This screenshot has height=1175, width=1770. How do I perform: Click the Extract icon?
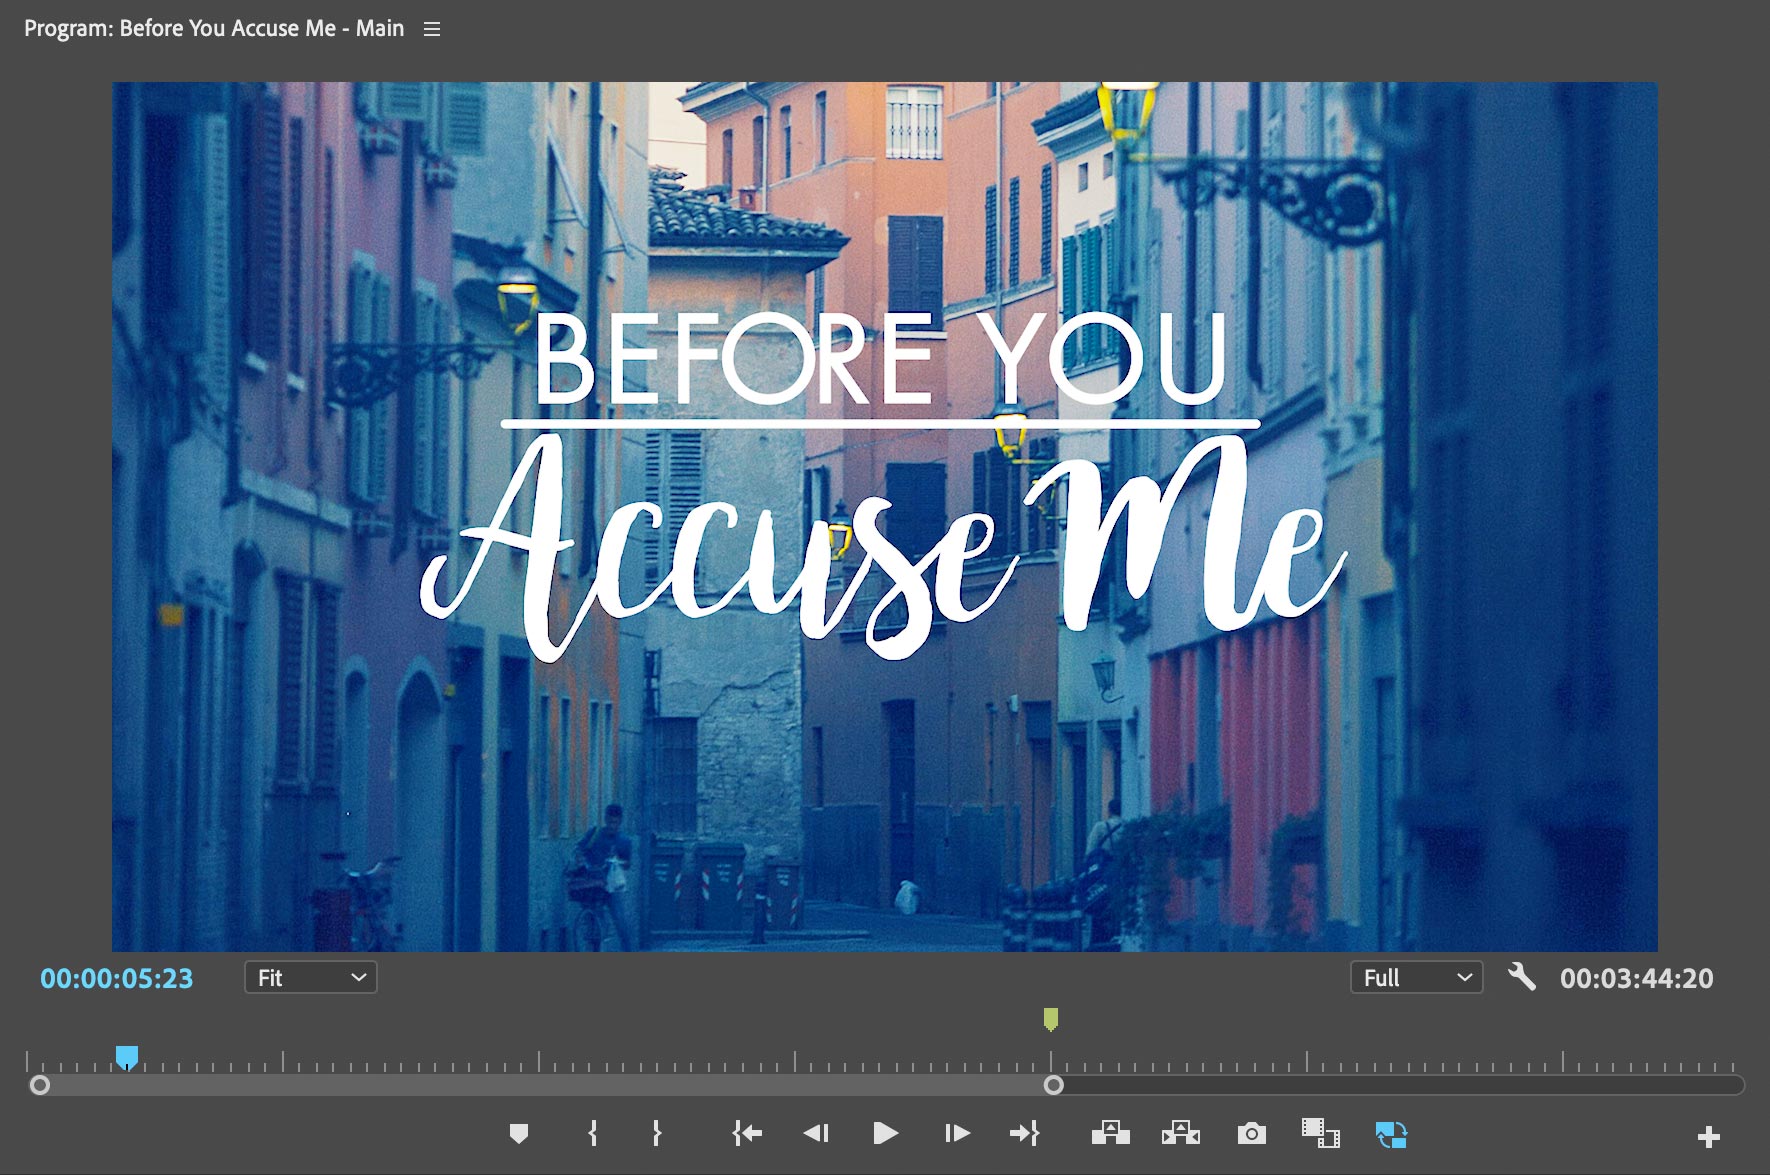1180,1133
